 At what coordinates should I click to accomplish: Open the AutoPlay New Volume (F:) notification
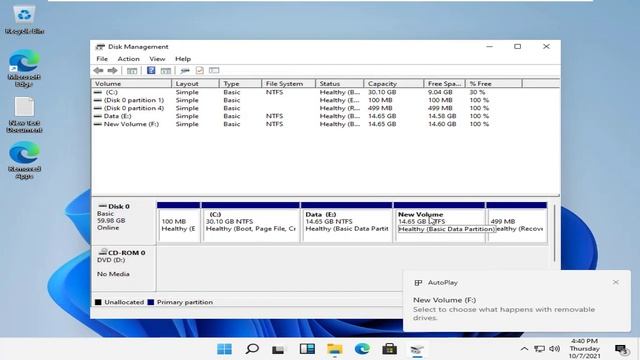click(516, 301)
